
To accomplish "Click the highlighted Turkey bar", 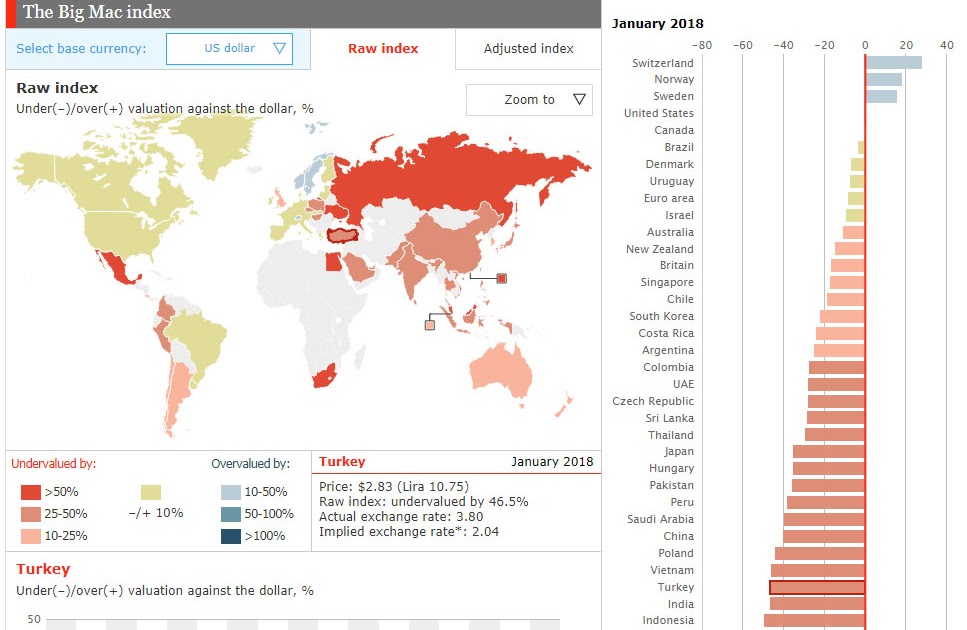I will [x=817, y=587].
